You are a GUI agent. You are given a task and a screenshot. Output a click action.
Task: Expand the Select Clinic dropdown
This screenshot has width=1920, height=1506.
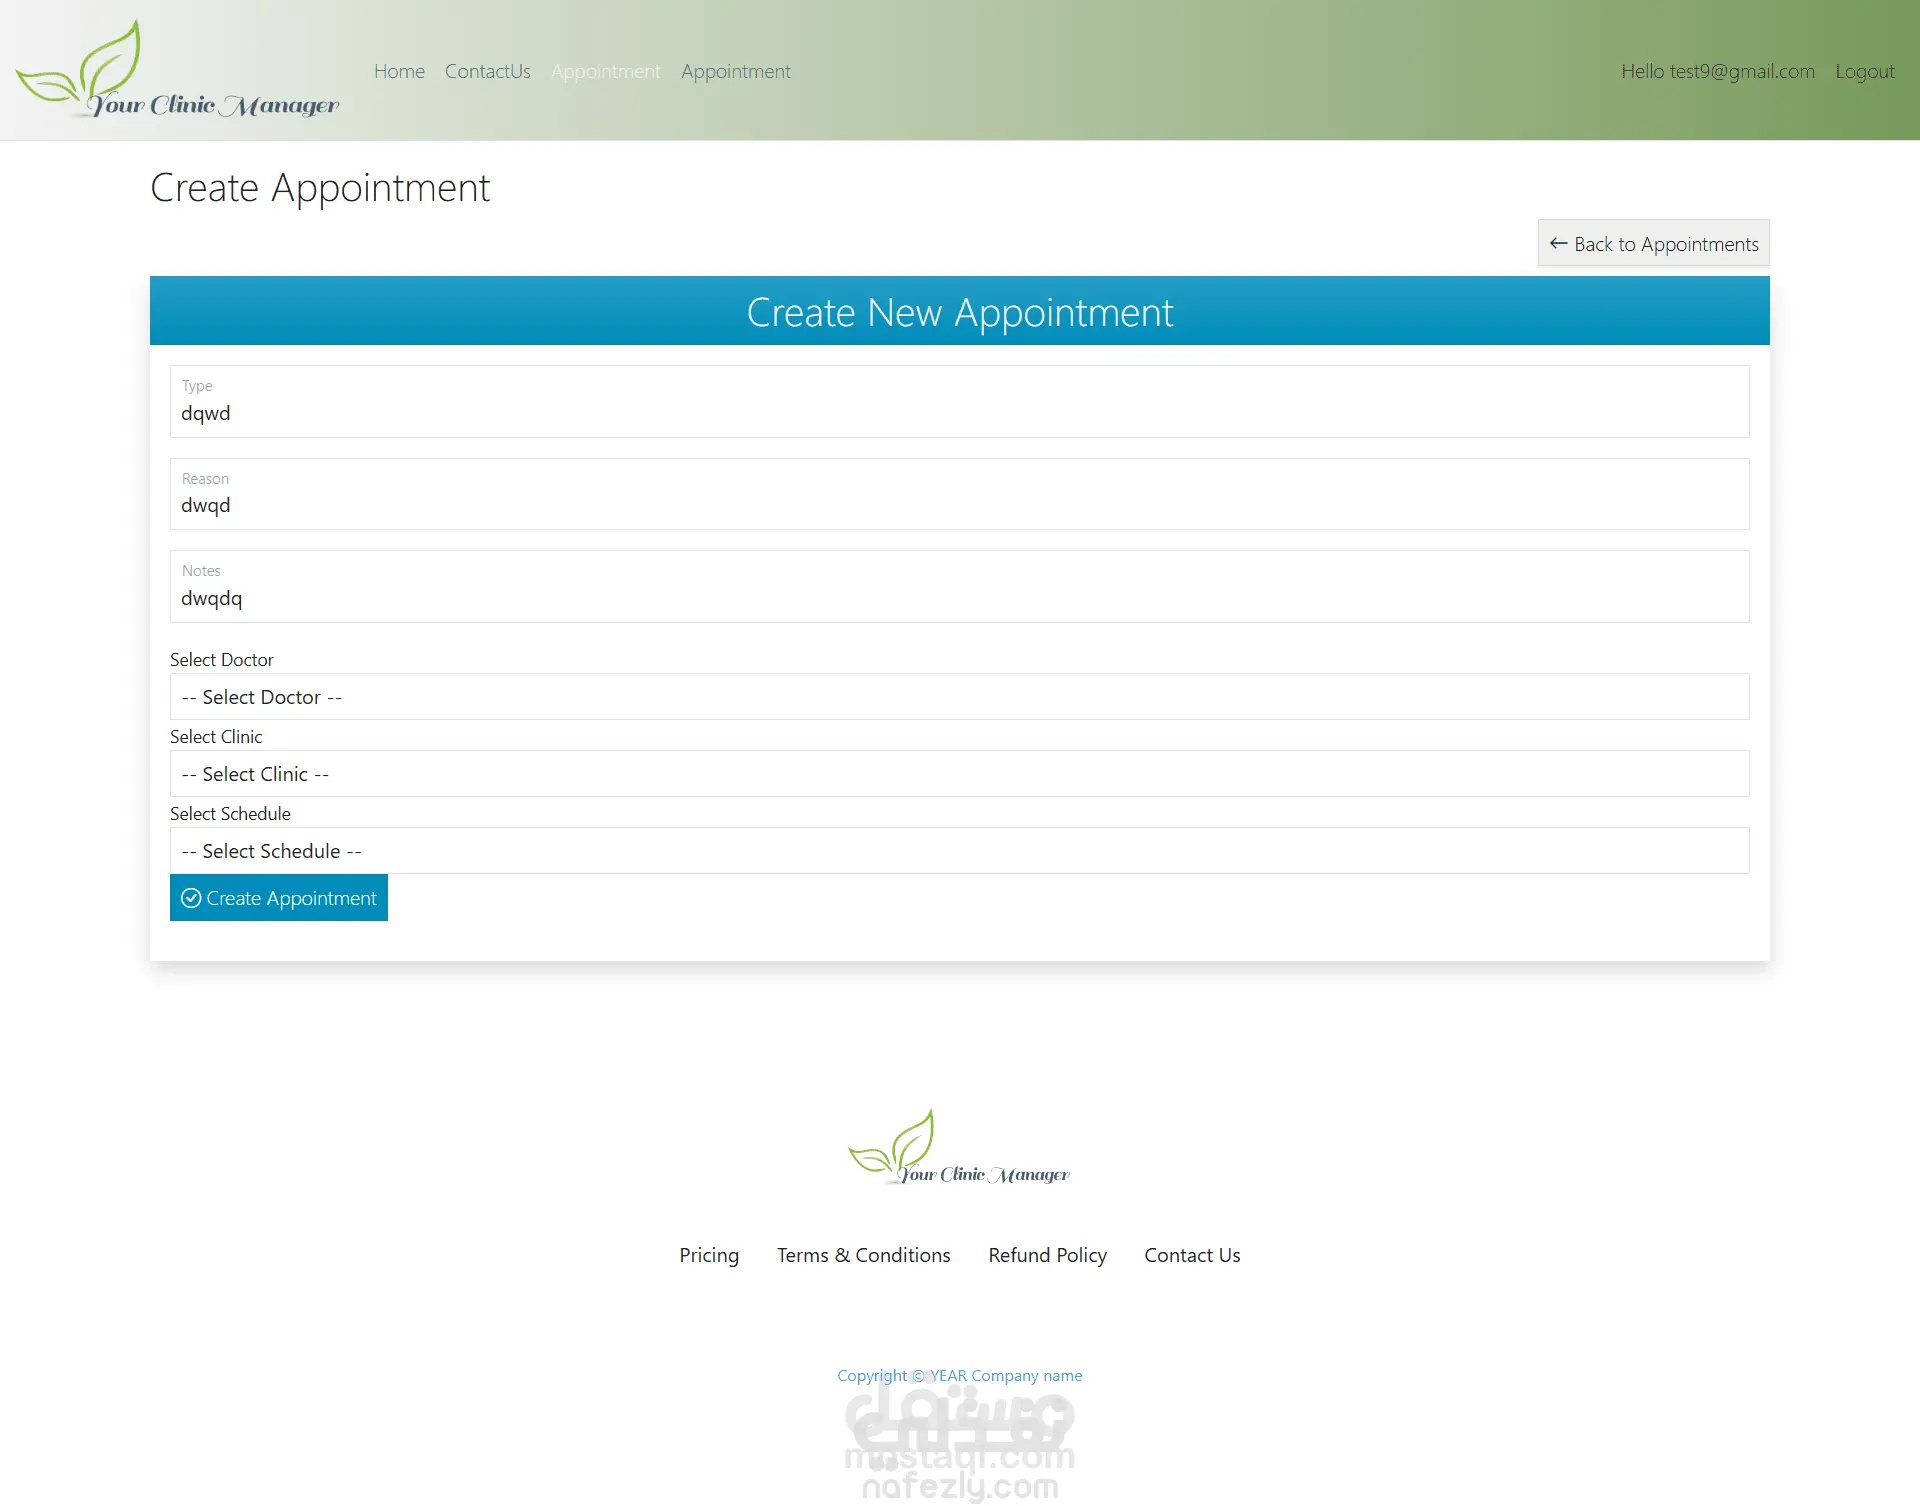tap(959, 774)
